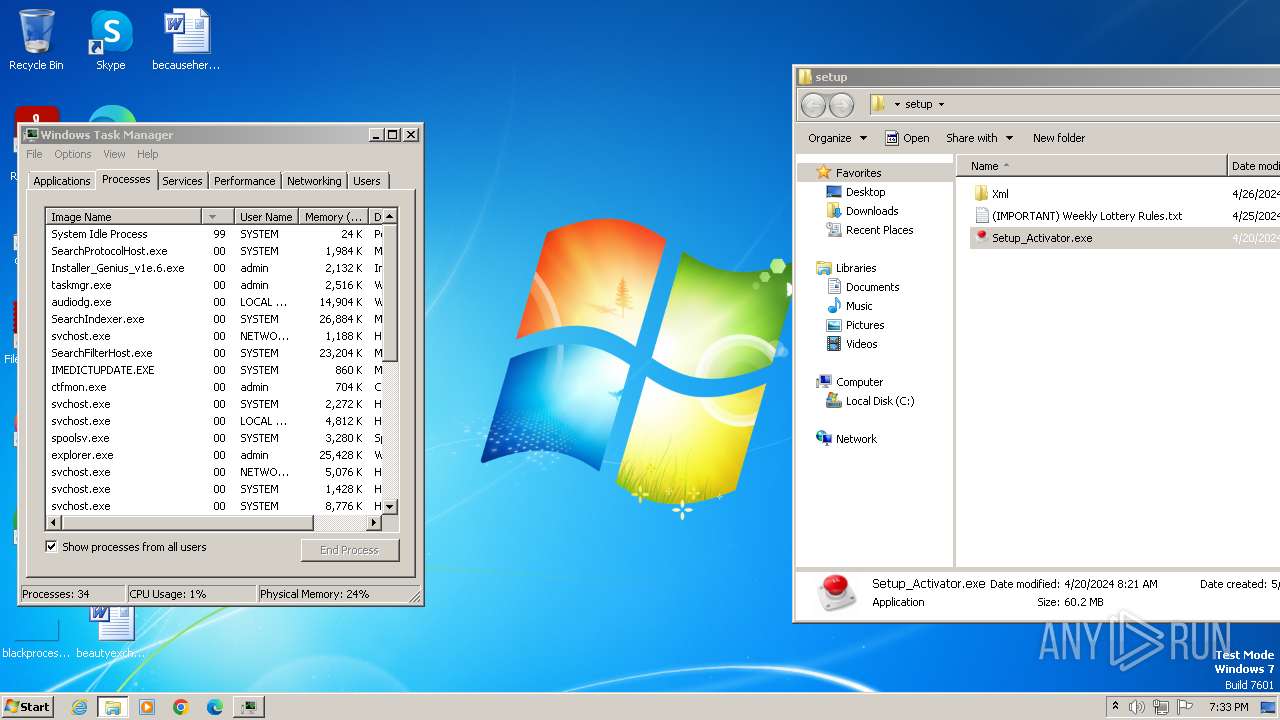Select Installer_Genius_v1e.6.exe process row
This screenshot has height=720, width=1280.
(214, 268)
